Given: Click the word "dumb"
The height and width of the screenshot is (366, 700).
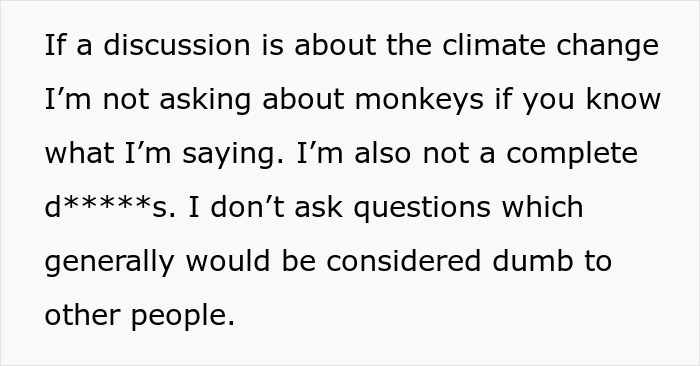Looking at the screenshot, I should (533, 261).
